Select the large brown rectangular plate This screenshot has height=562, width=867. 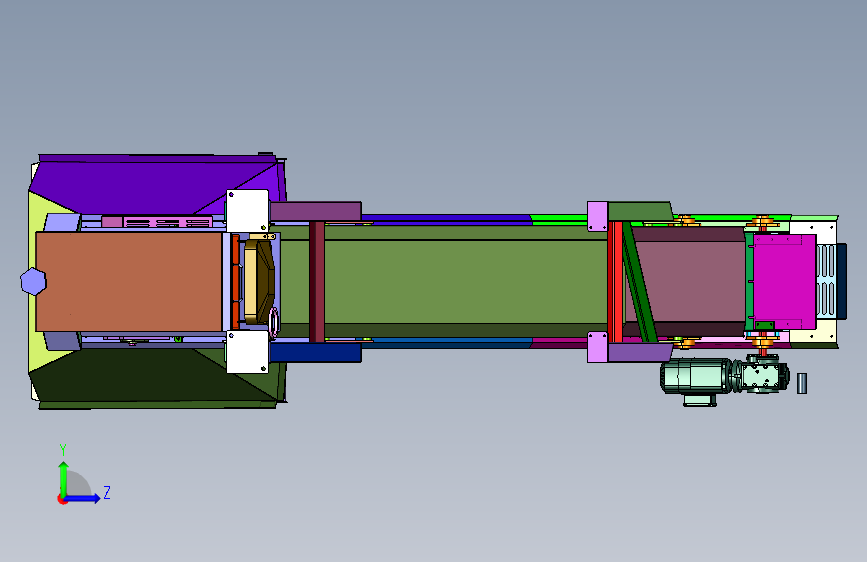click(129, 282)
